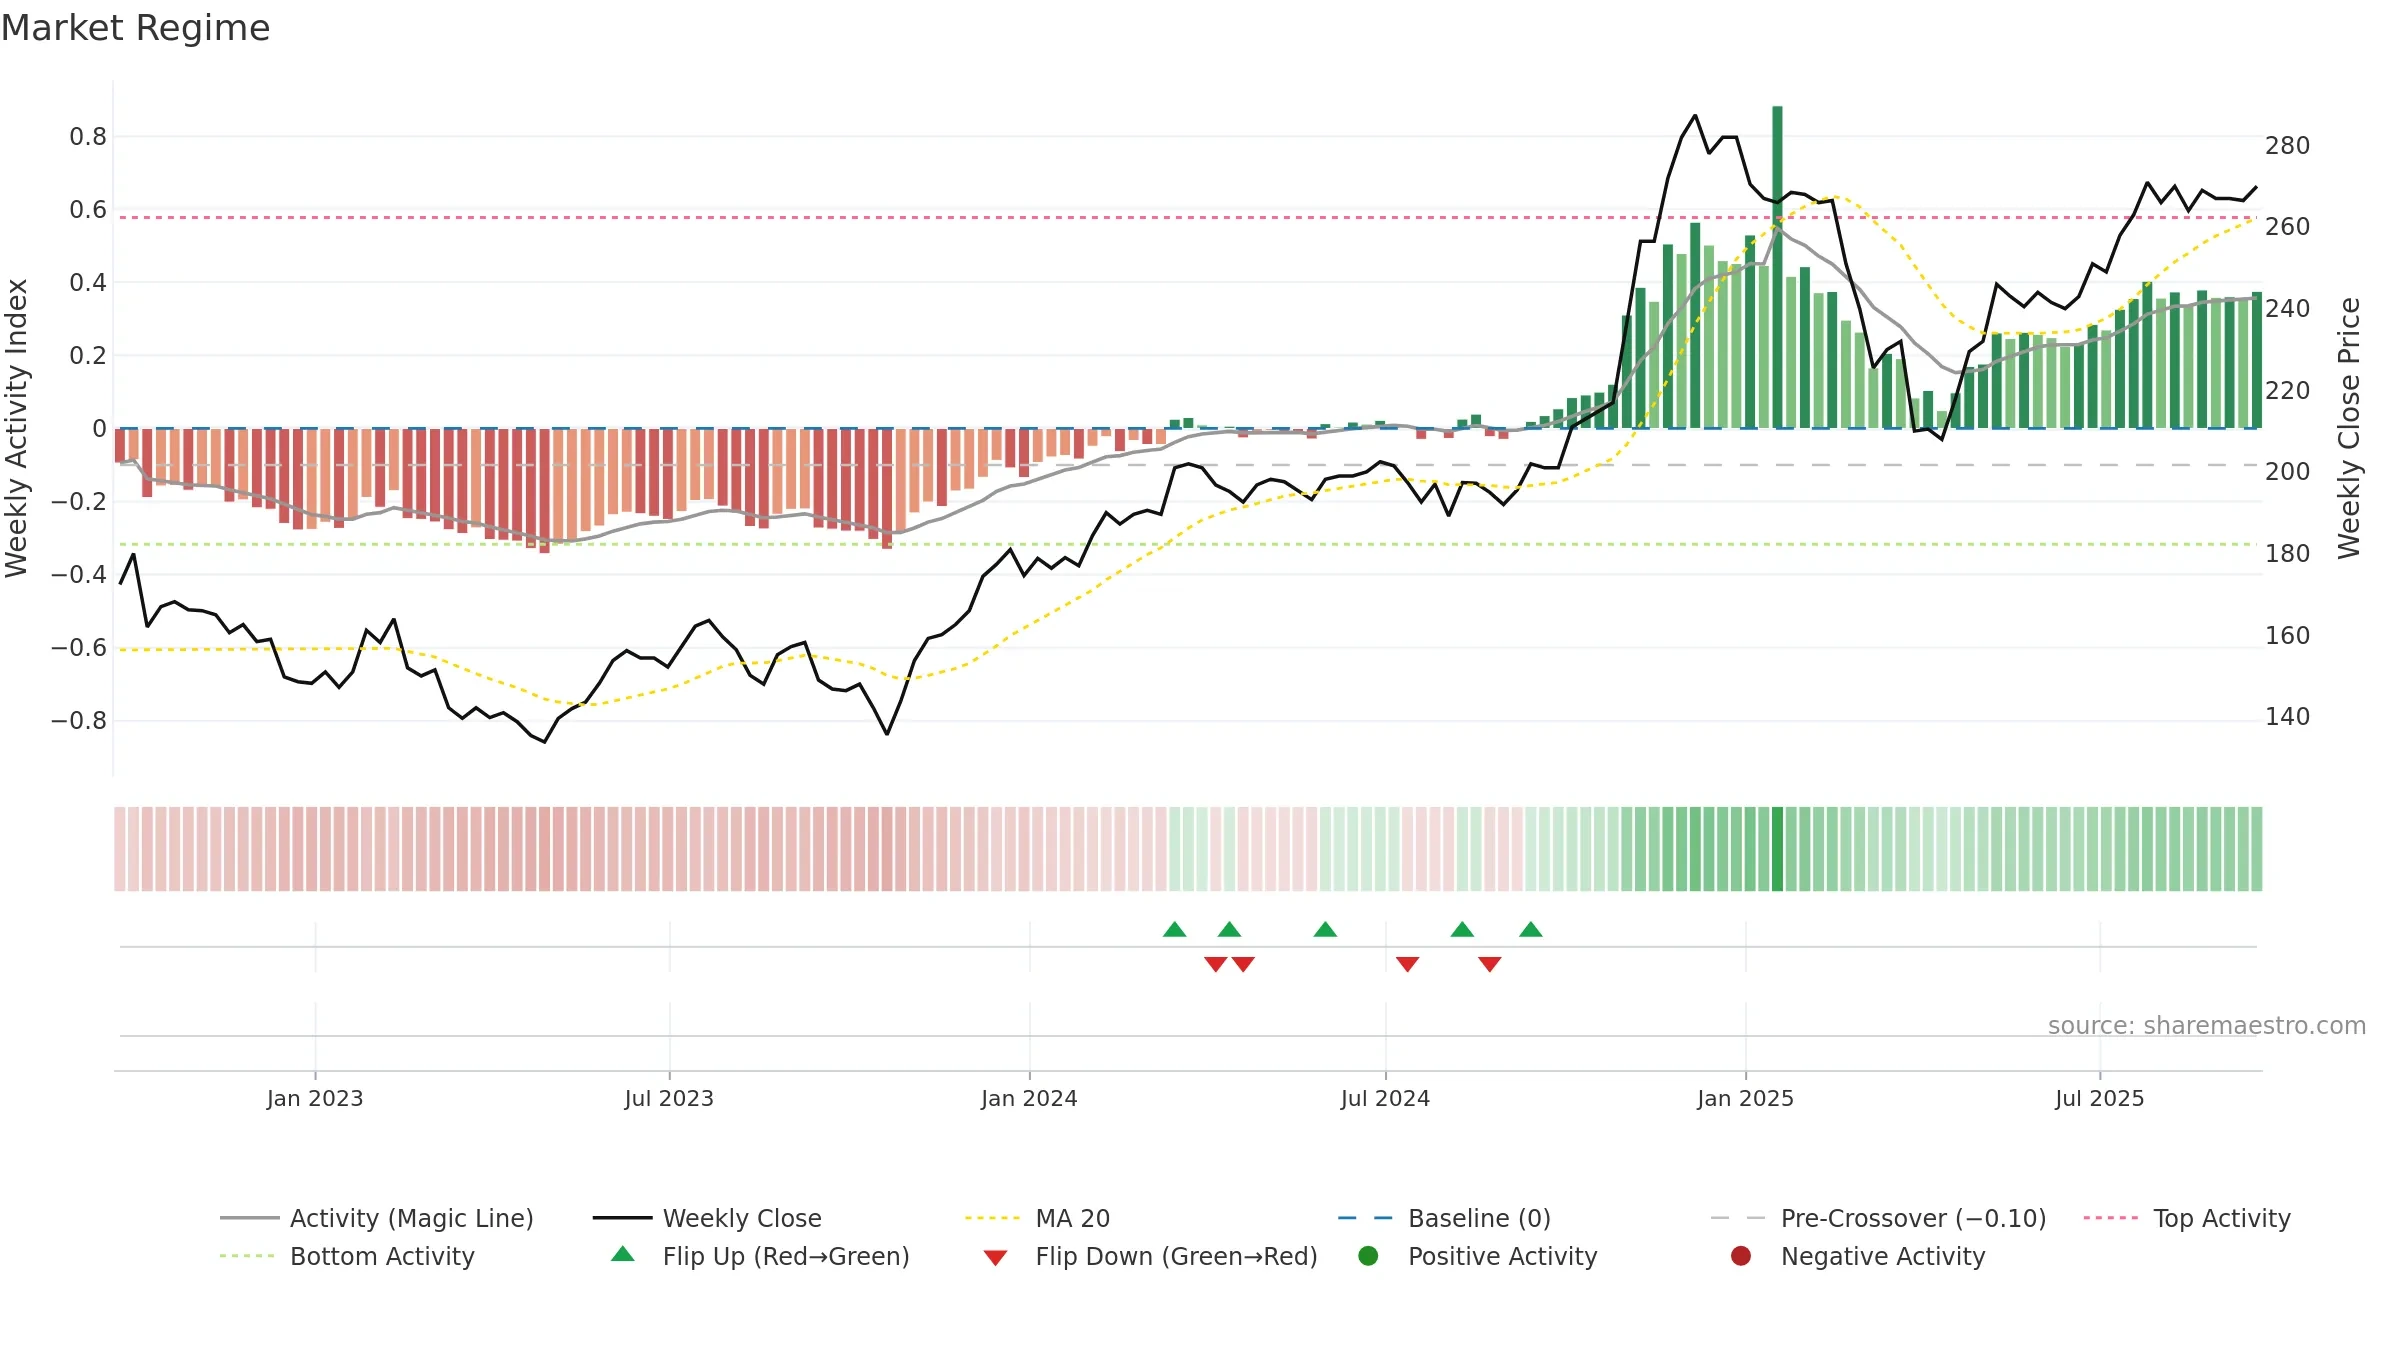Toggle the Flip Up (Red→Green) legend entry
The width and height of the screenshot is (2400, 1350).
760,1256
